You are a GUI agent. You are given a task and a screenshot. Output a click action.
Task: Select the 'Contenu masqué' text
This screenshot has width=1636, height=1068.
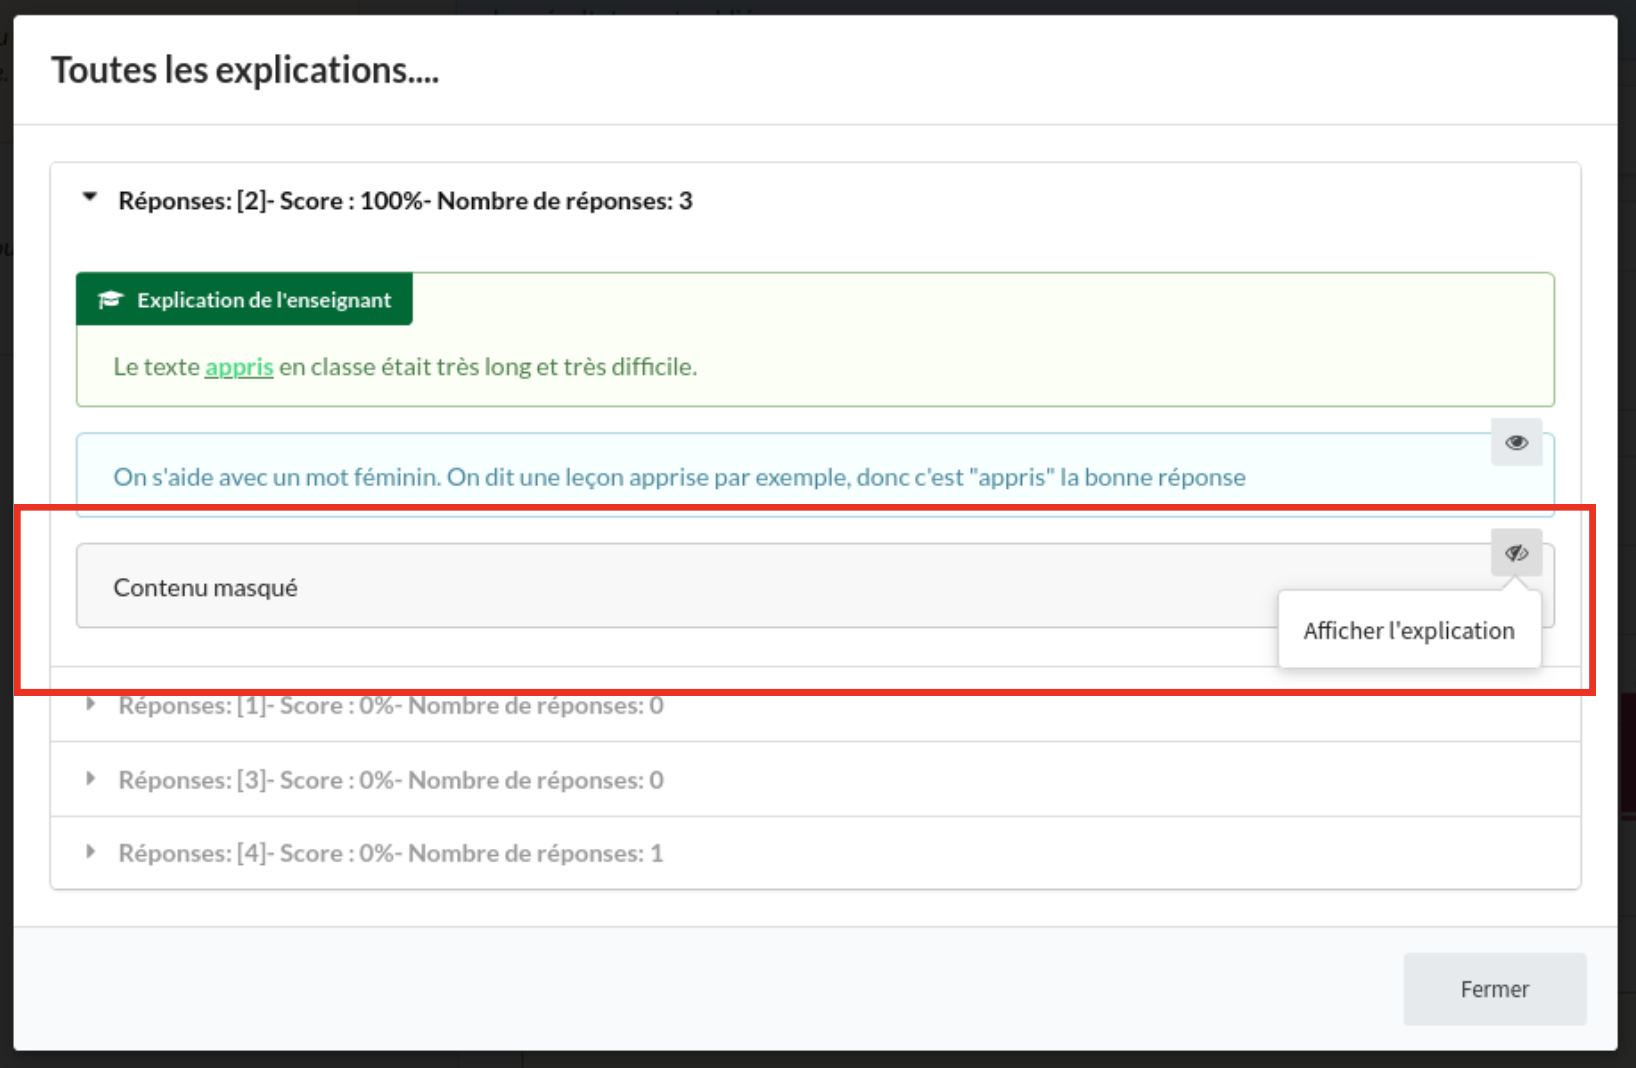(205, 588)
